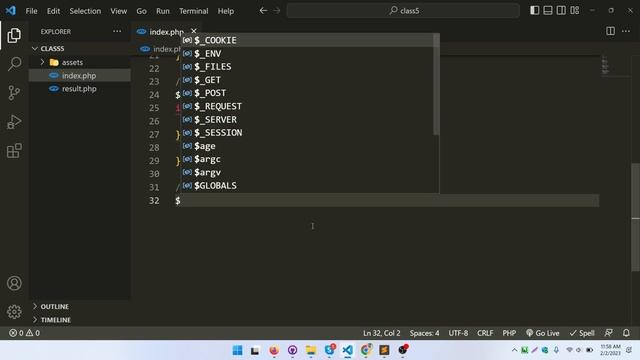Click the feedback icon in status bar
The width and height of the screenshot is (640, 360).
[x=609, y=333]
